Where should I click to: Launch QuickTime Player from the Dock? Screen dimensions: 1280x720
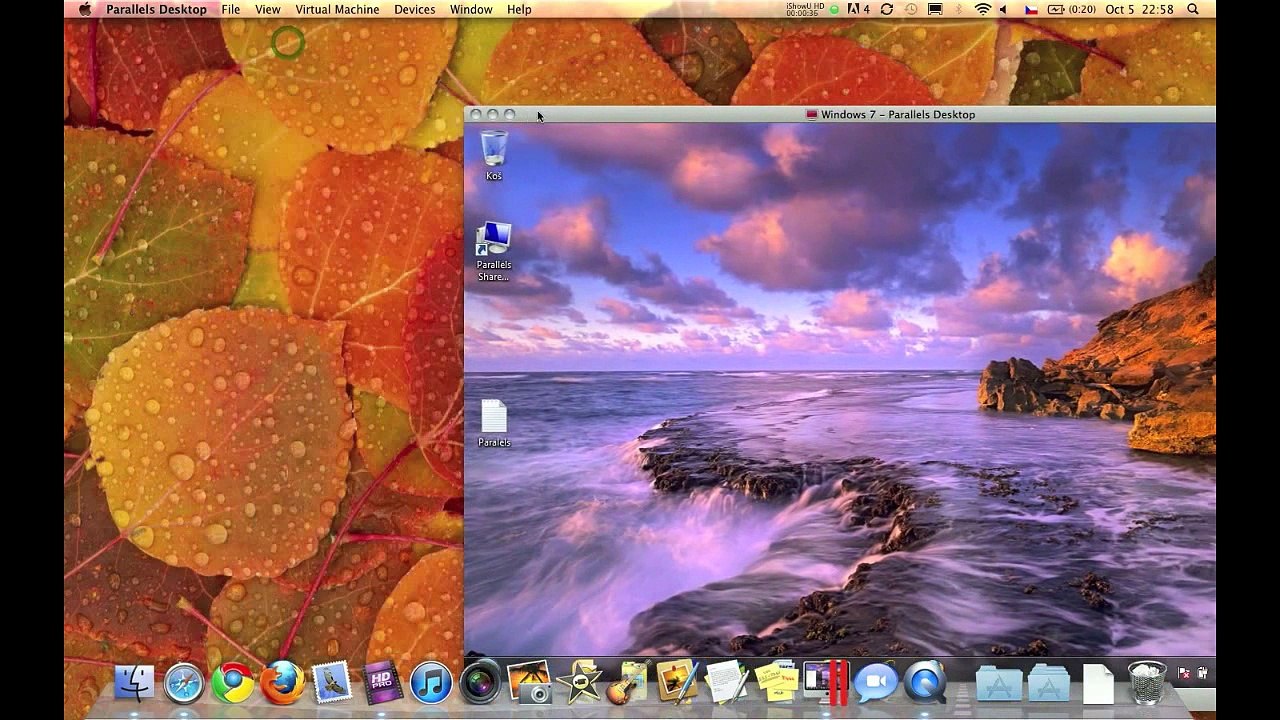925,683
